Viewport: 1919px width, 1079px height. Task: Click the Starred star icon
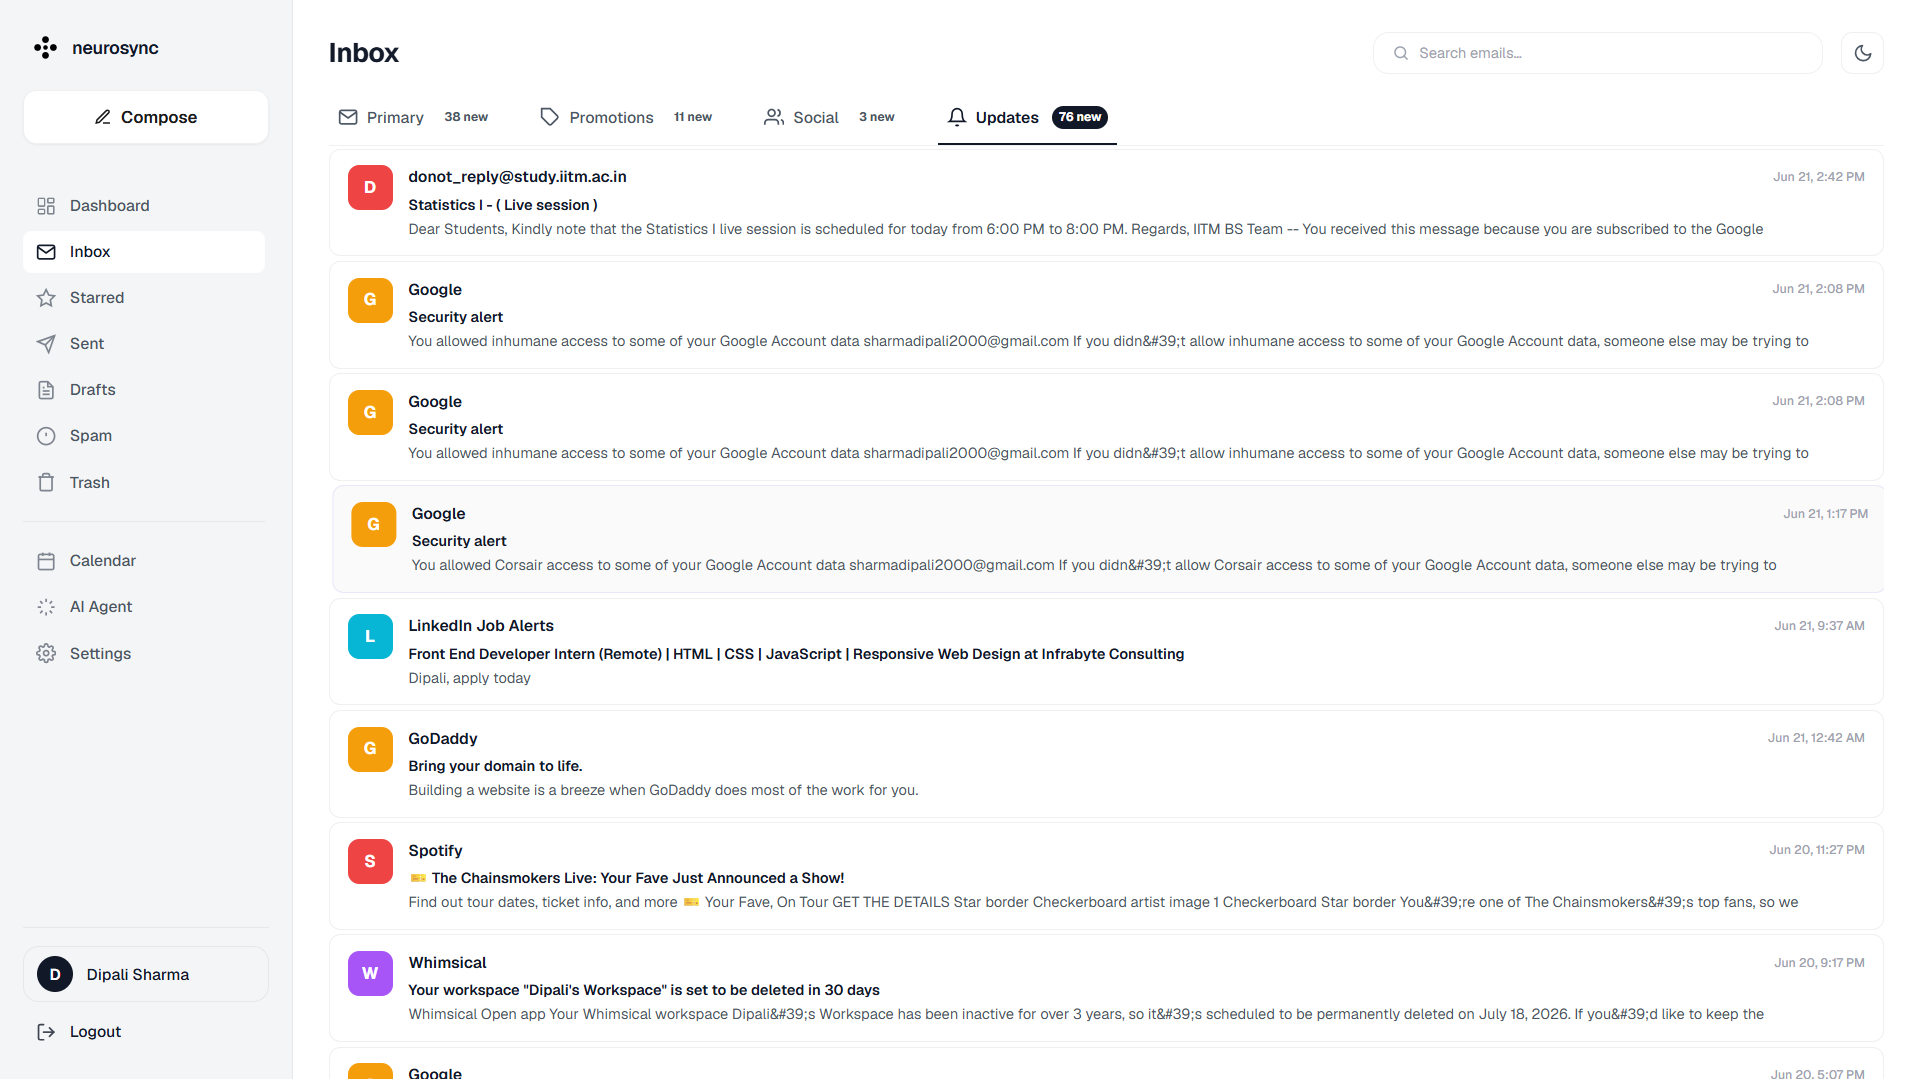[x=46, y=298]
